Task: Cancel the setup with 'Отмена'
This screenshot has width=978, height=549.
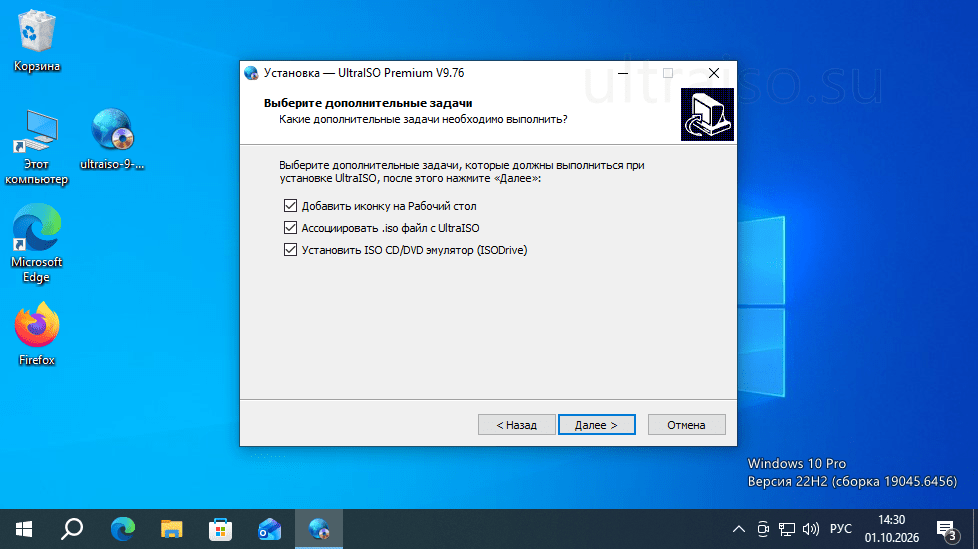Action: click(x=686, y=425)
